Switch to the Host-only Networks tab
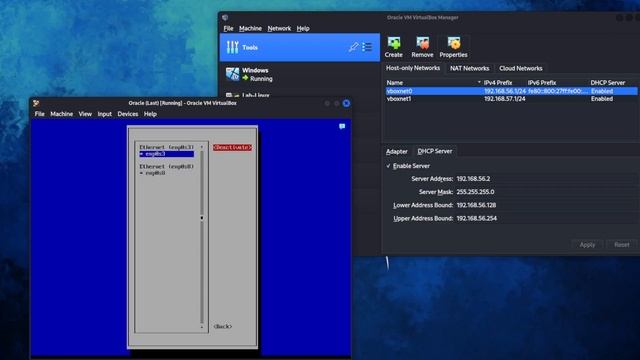The height and width of the screenshot is (360, 640). [x=413, y=68]
